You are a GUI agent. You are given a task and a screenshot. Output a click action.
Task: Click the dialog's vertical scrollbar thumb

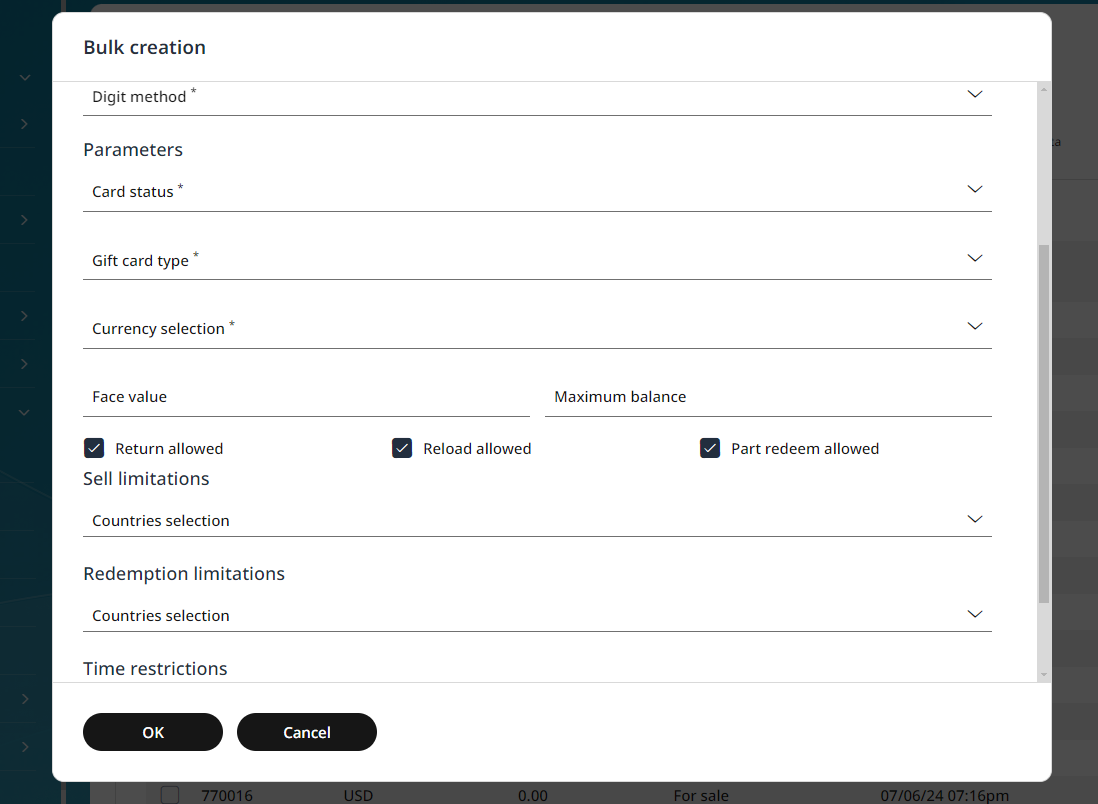pos(1043,424)
